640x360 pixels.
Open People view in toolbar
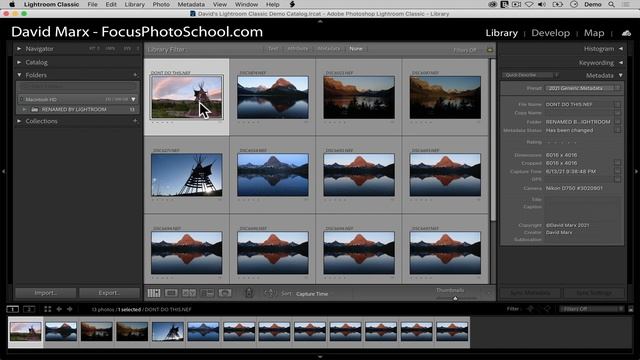(x=225, y=293)
